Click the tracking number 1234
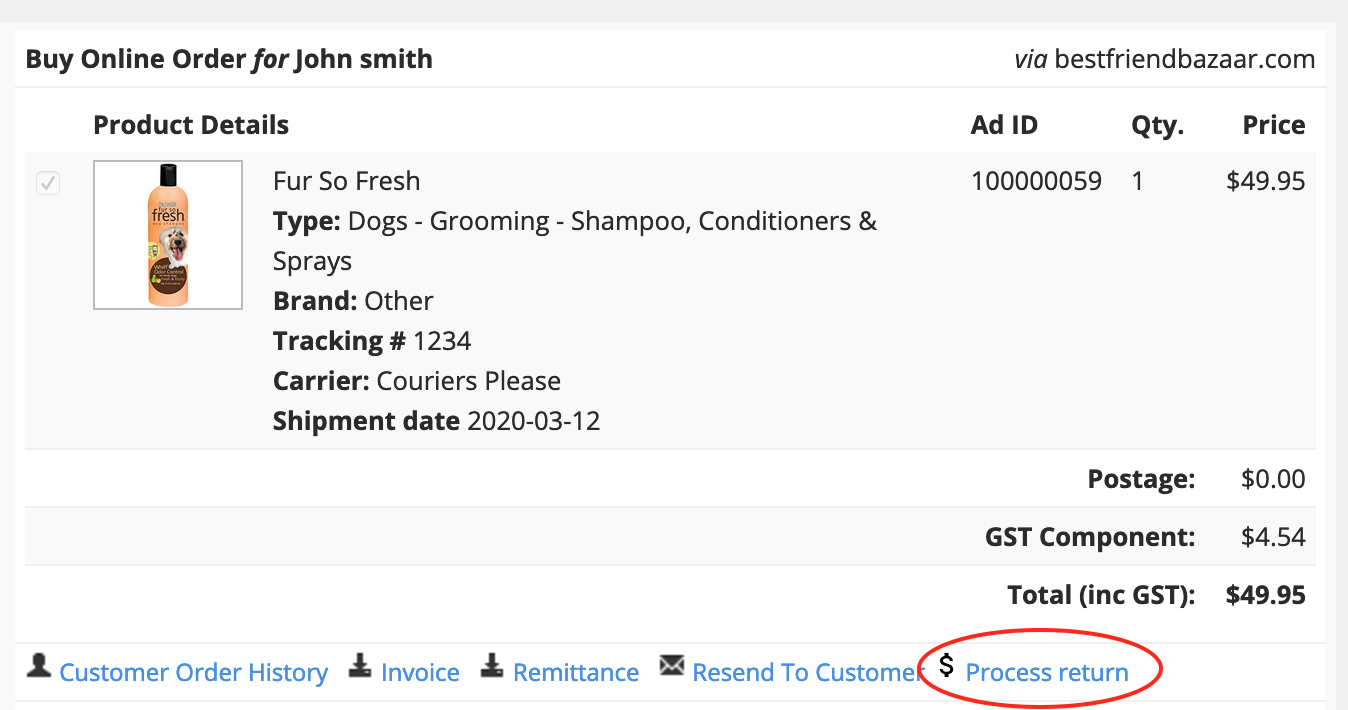 442,341
